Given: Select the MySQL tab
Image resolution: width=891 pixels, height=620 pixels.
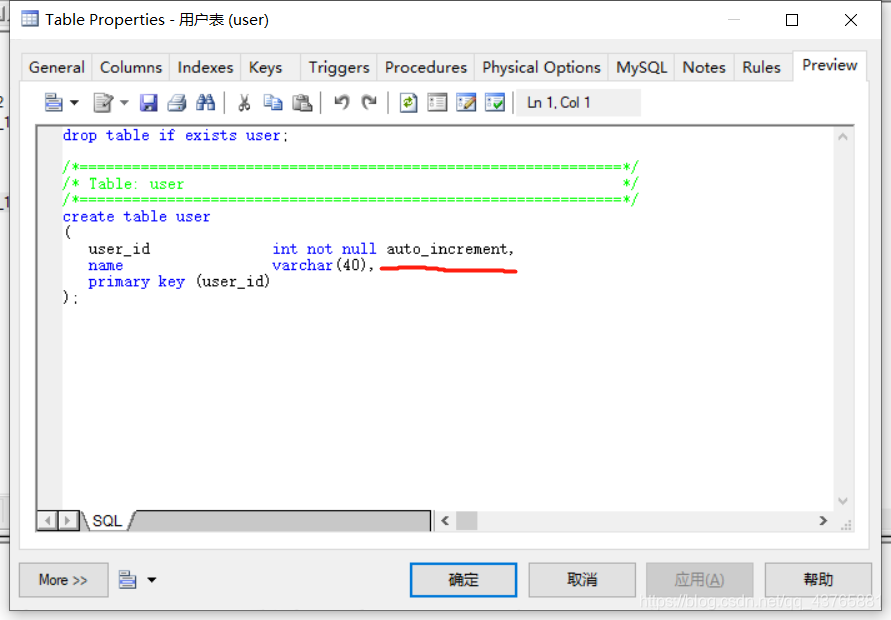Looking at the screenshot, I should point(641,68).
